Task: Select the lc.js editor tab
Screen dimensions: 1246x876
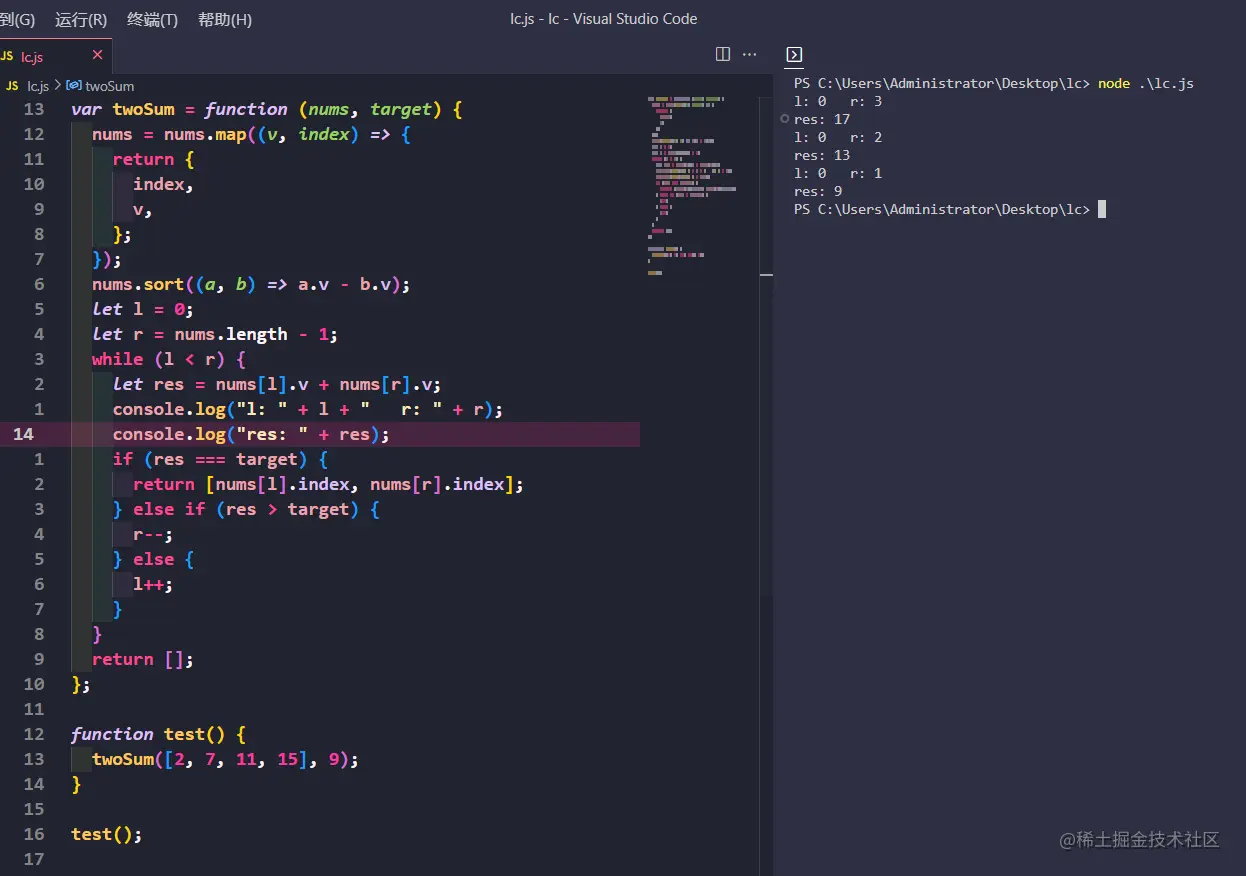Action: pyautogui.click(x=56, y=56)
